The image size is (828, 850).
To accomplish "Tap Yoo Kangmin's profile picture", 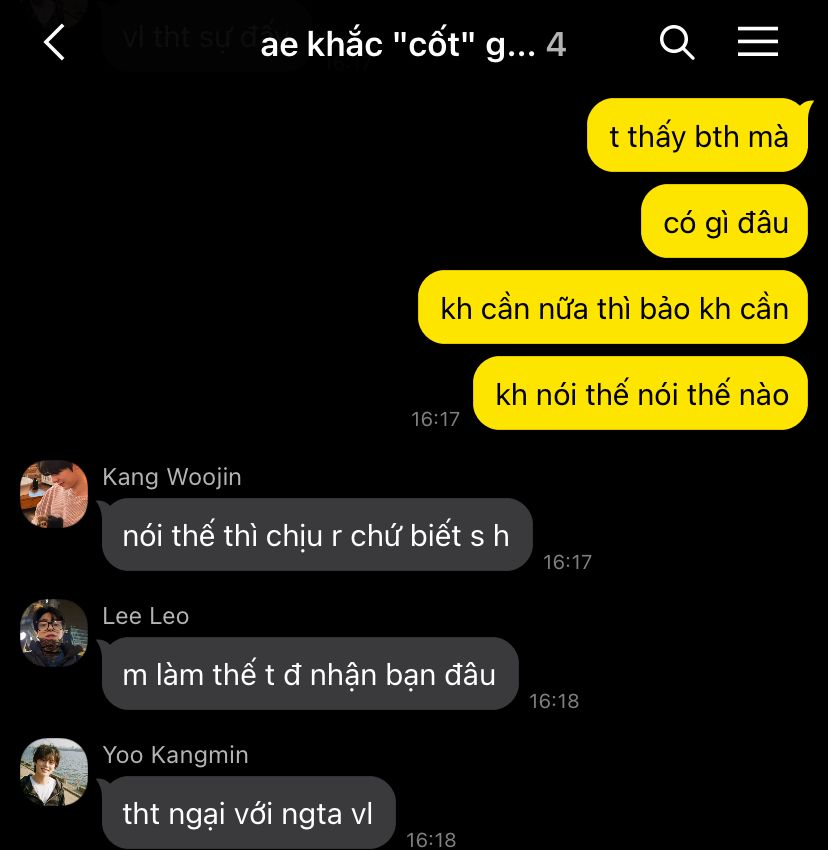I will (54, 771).
